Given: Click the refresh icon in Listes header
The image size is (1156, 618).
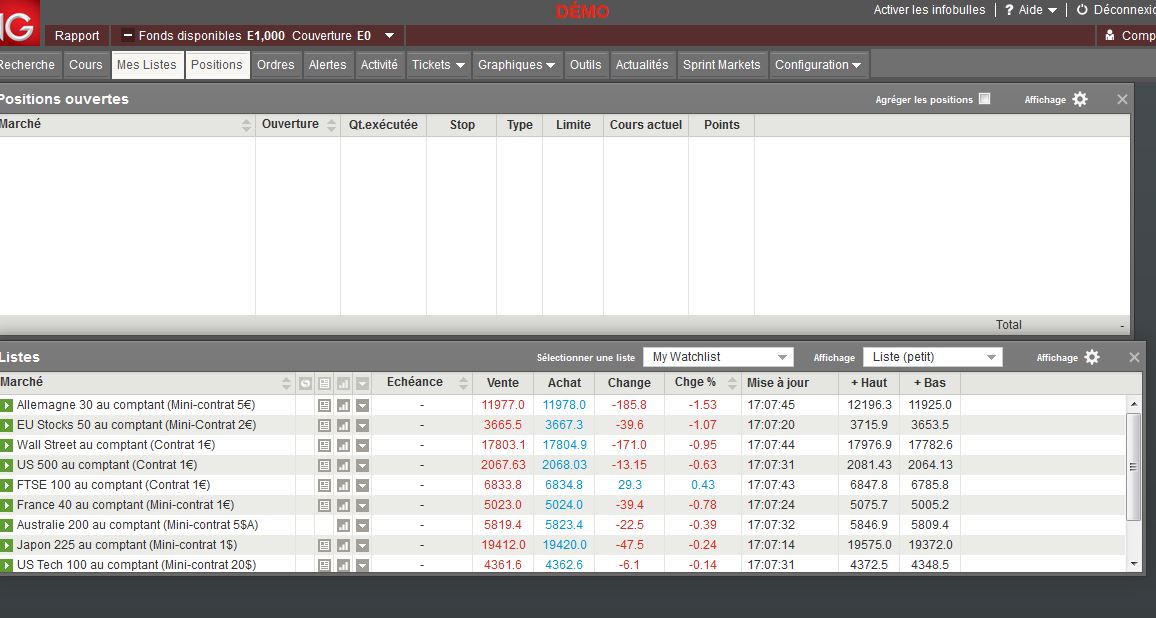Looking at the screenshot, I should [305, 383].
